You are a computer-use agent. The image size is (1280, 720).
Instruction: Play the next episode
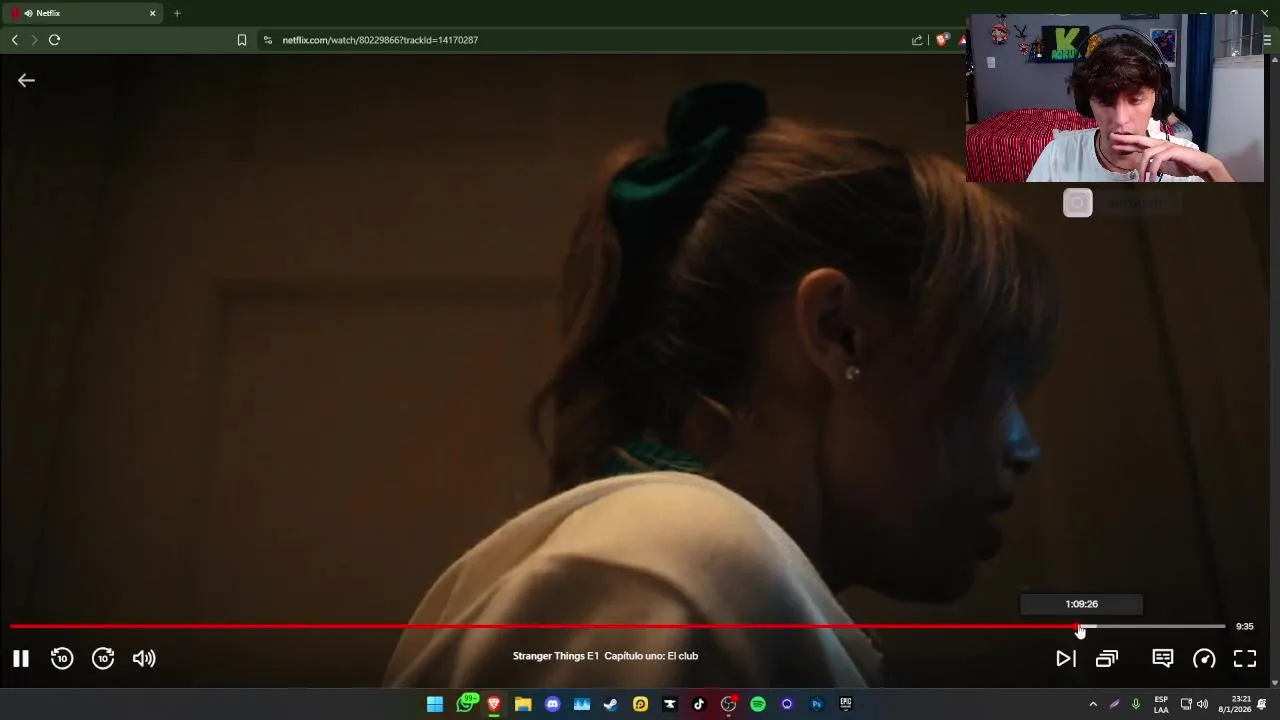[1066, 658]
